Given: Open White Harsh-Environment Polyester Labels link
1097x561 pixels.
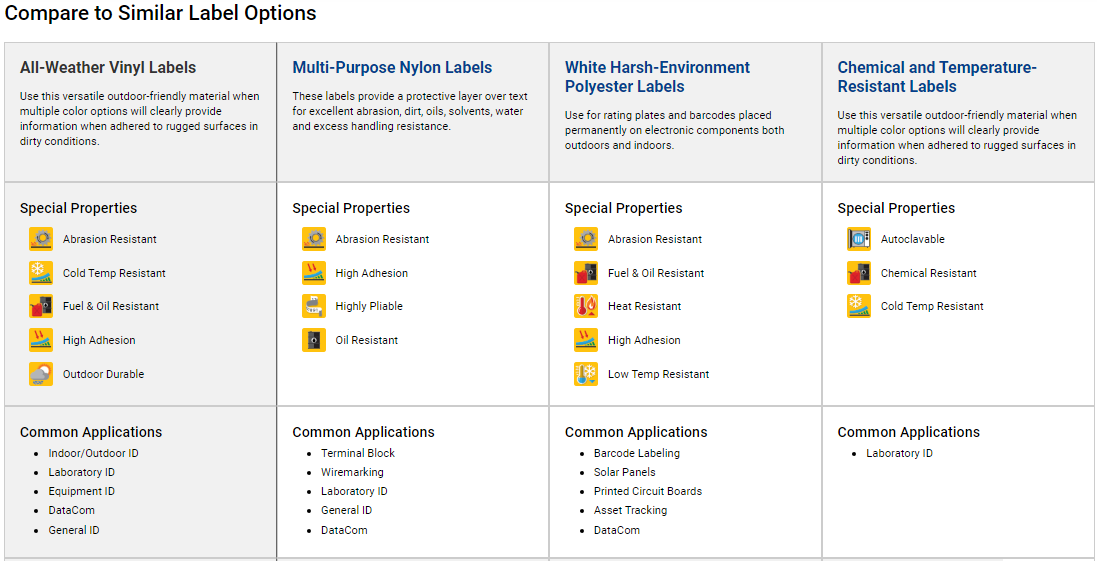Looking at the screenshot, I should pyautogui.click(x=657, y=77).
